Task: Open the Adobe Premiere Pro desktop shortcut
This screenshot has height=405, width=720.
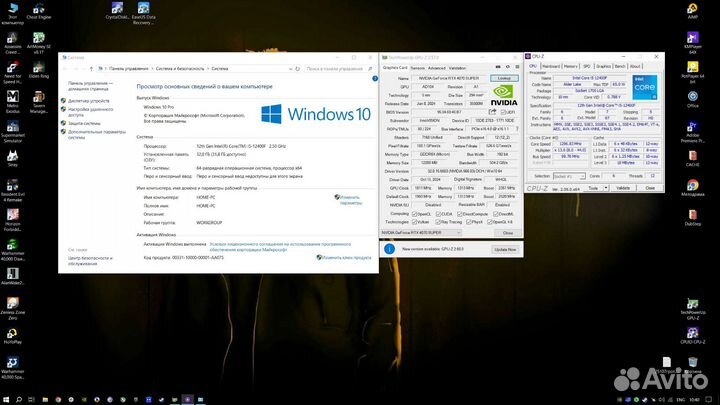Action: (x=692, y=132)
